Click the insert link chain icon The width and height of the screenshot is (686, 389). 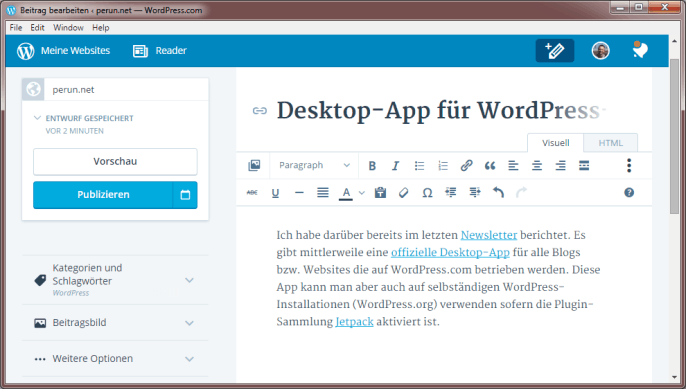466,165
